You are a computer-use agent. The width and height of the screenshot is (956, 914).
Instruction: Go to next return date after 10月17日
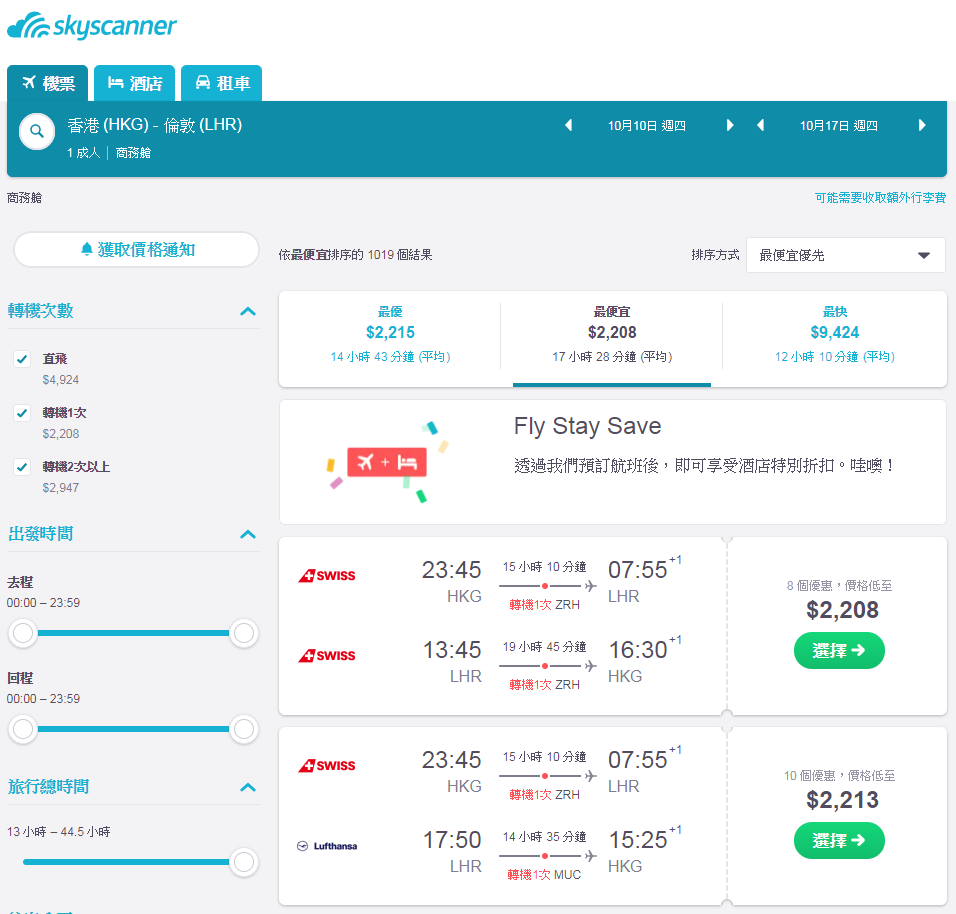[922, 126]
